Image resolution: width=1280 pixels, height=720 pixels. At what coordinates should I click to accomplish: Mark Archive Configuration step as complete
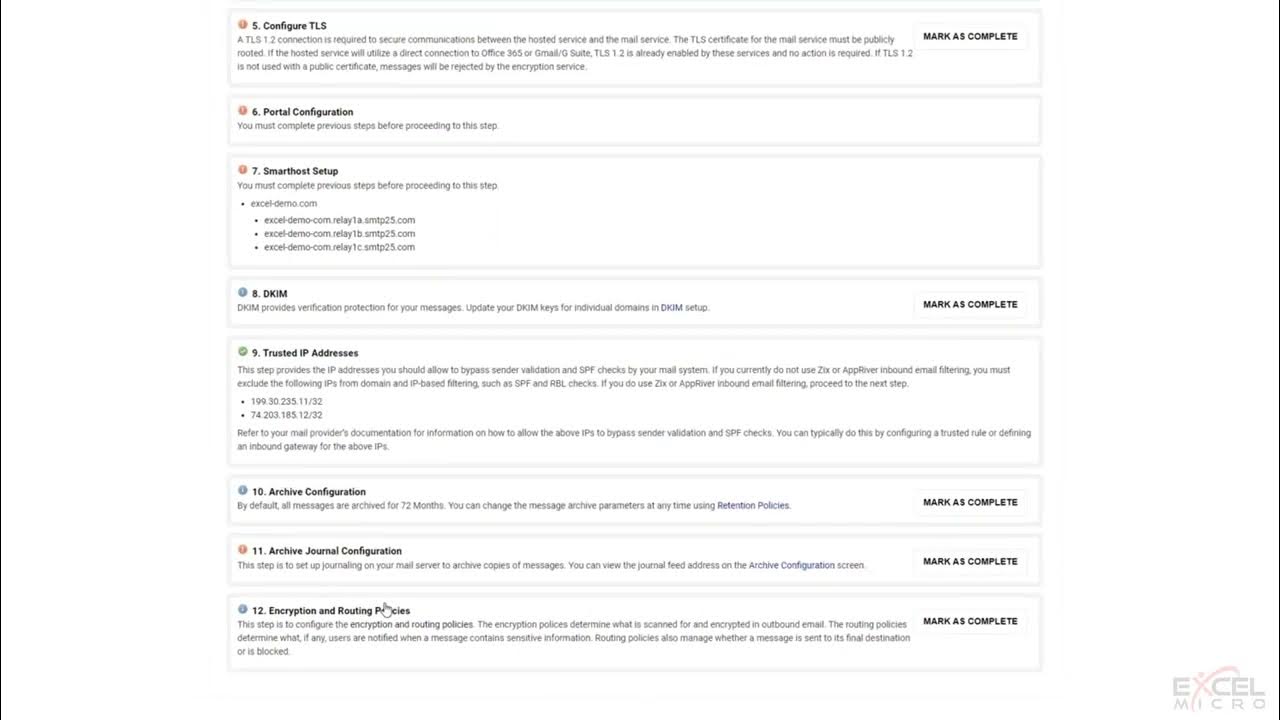[x=970, y=503]
